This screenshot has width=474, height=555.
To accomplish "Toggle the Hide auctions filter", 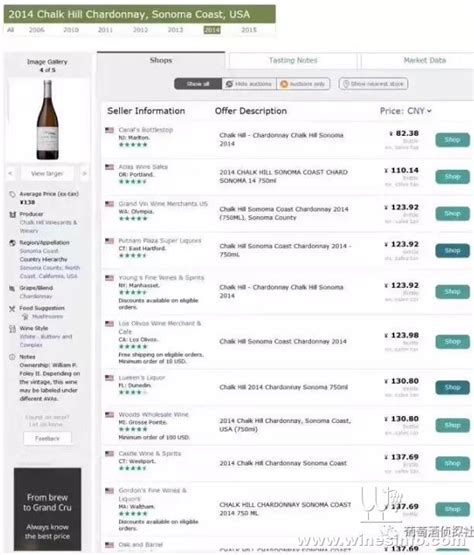I will click(x=249, y=84).
